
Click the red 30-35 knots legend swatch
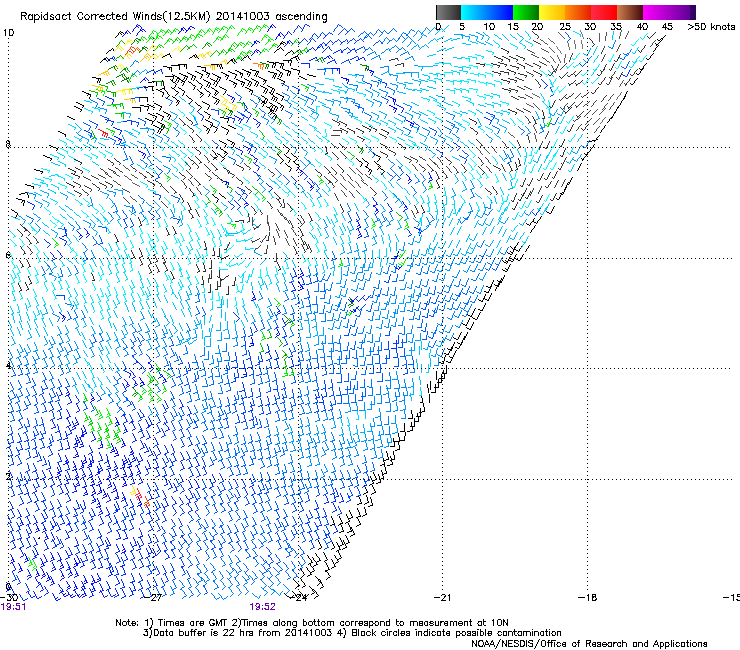click(604, 12)
